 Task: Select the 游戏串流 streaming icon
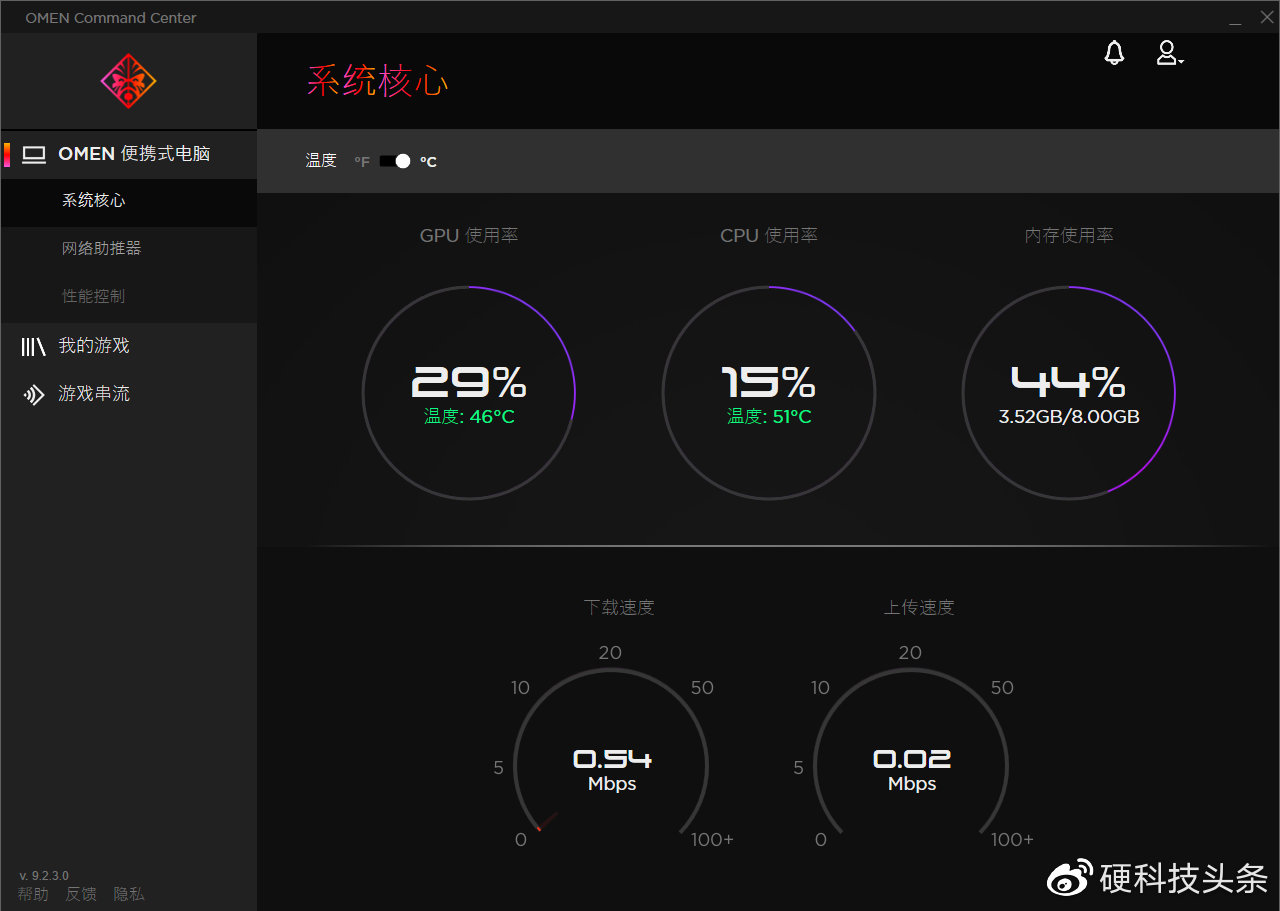pyautogui.click(x=35, y=393)
